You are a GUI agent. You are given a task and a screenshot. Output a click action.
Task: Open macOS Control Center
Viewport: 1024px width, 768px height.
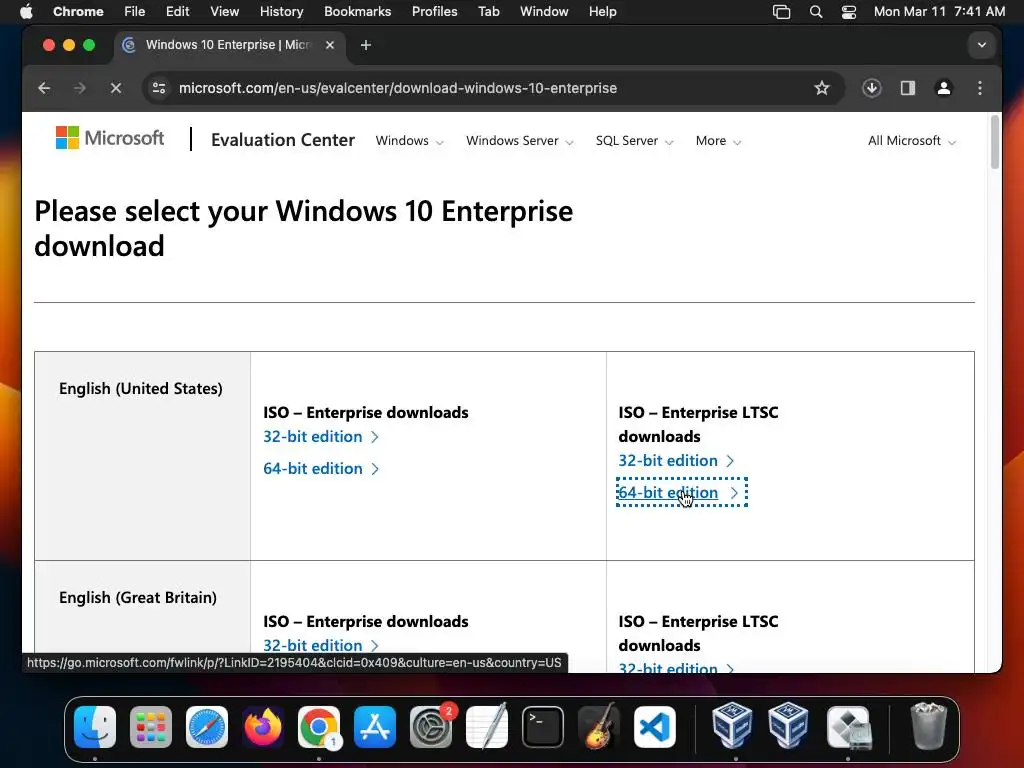tap(849, 12)
